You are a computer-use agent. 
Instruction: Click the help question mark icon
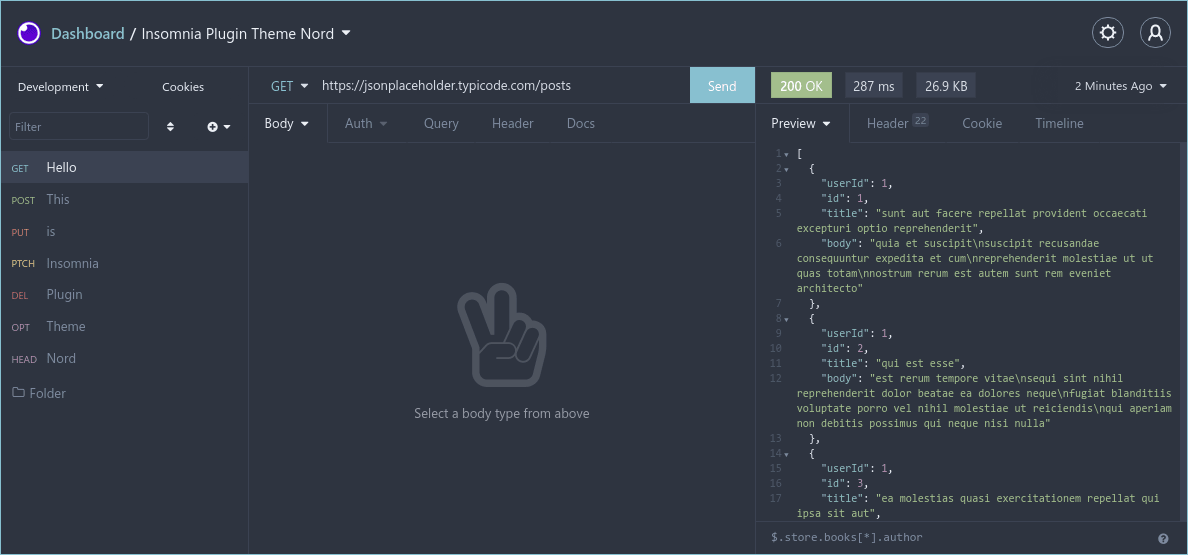(1163, 538)
